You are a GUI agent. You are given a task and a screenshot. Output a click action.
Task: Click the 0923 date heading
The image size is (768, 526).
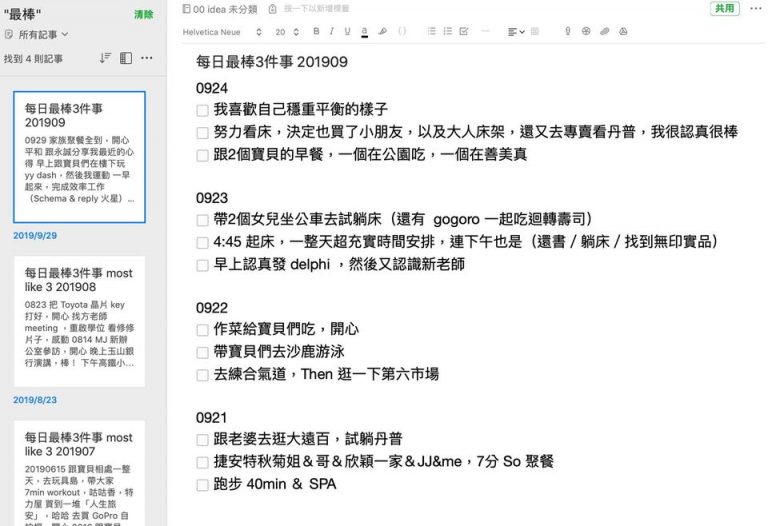point(212,198)
